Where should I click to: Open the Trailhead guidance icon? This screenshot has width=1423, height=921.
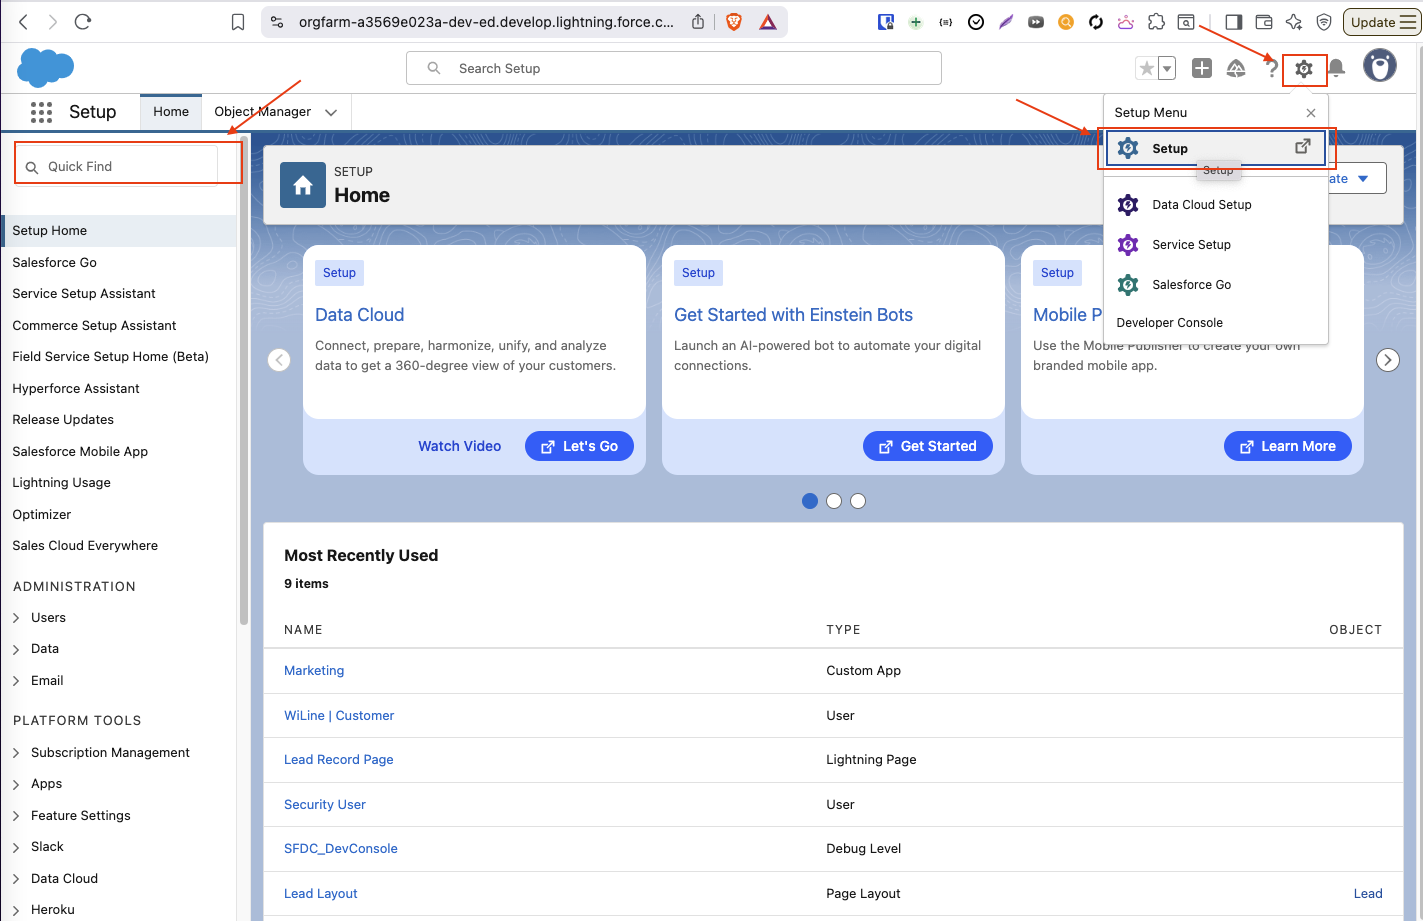[x=1236, y=68]
